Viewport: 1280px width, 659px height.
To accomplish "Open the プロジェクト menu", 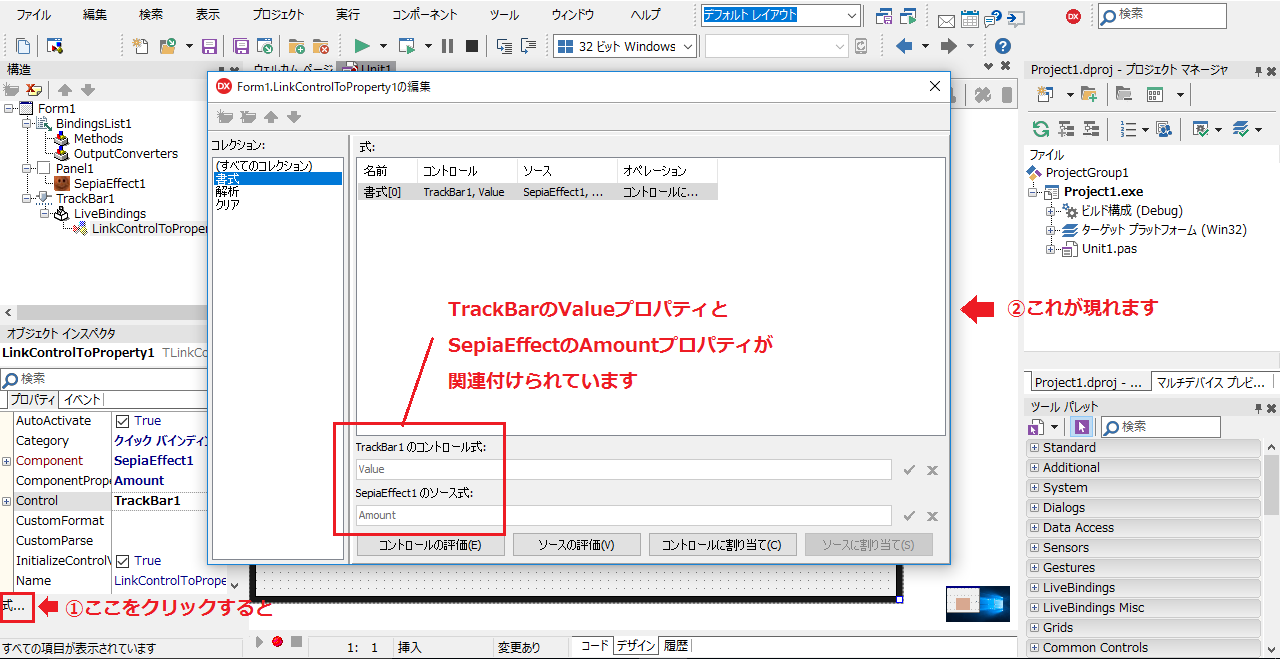I will [277, 14].
